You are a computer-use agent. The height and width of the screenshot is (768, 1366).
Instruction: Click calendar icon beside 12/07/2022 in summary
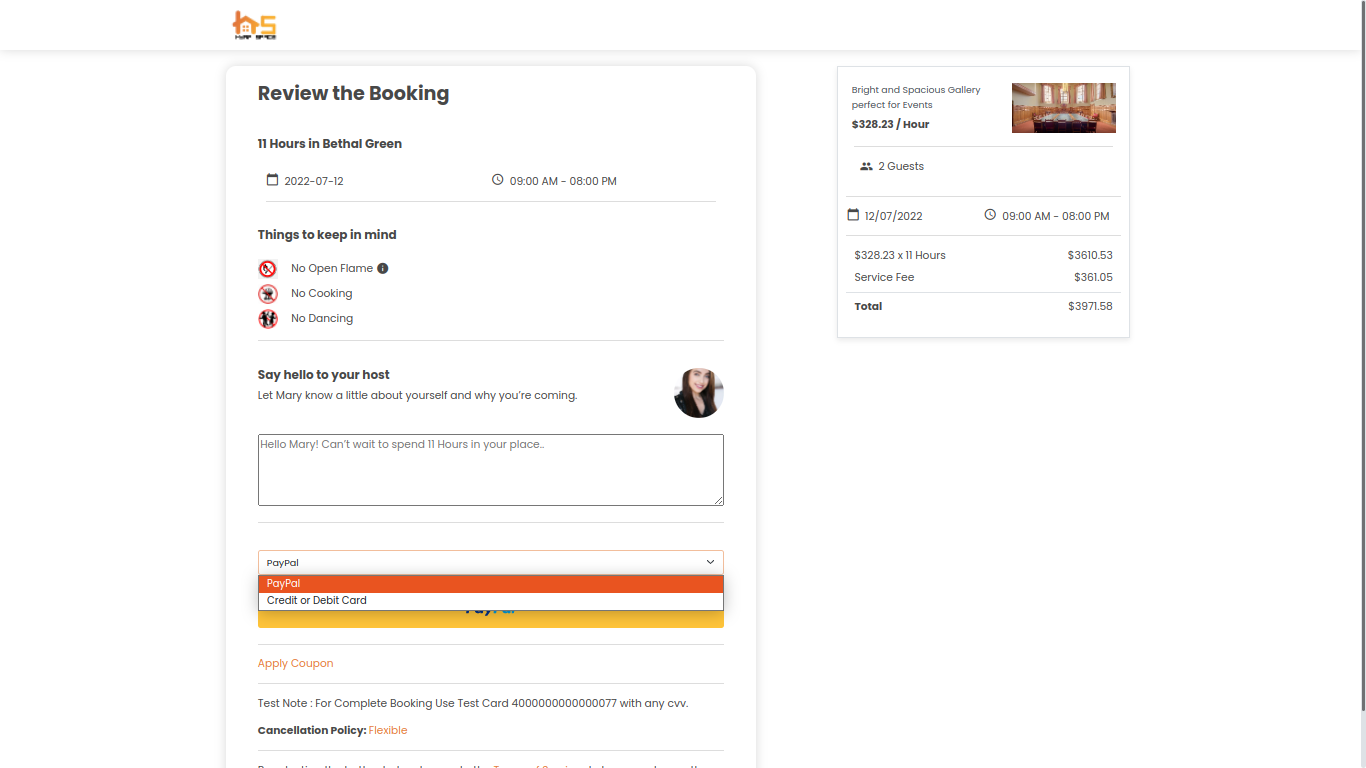853,215
